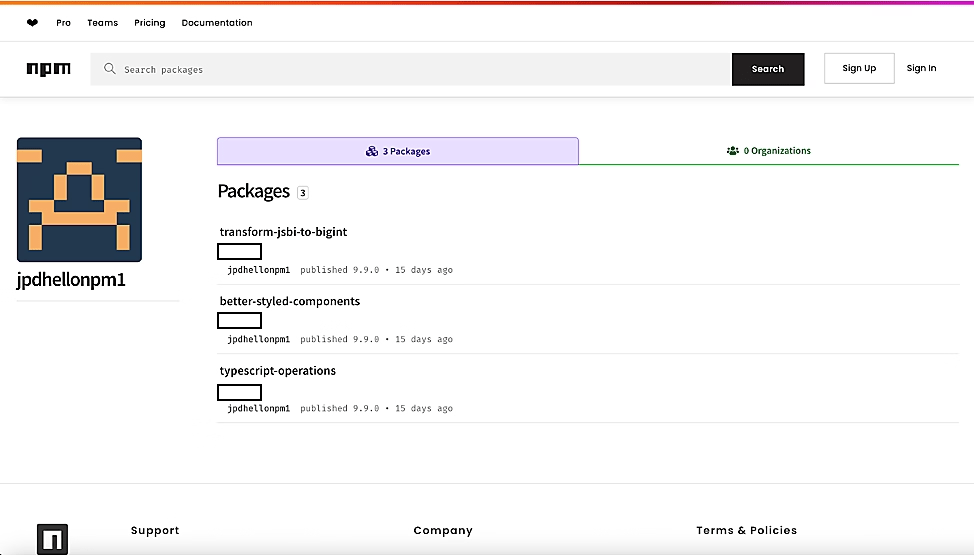The height and width of the screenshot is (556, 974).
Task: Click the Sign In link
Action: click(x=921, y=68)
